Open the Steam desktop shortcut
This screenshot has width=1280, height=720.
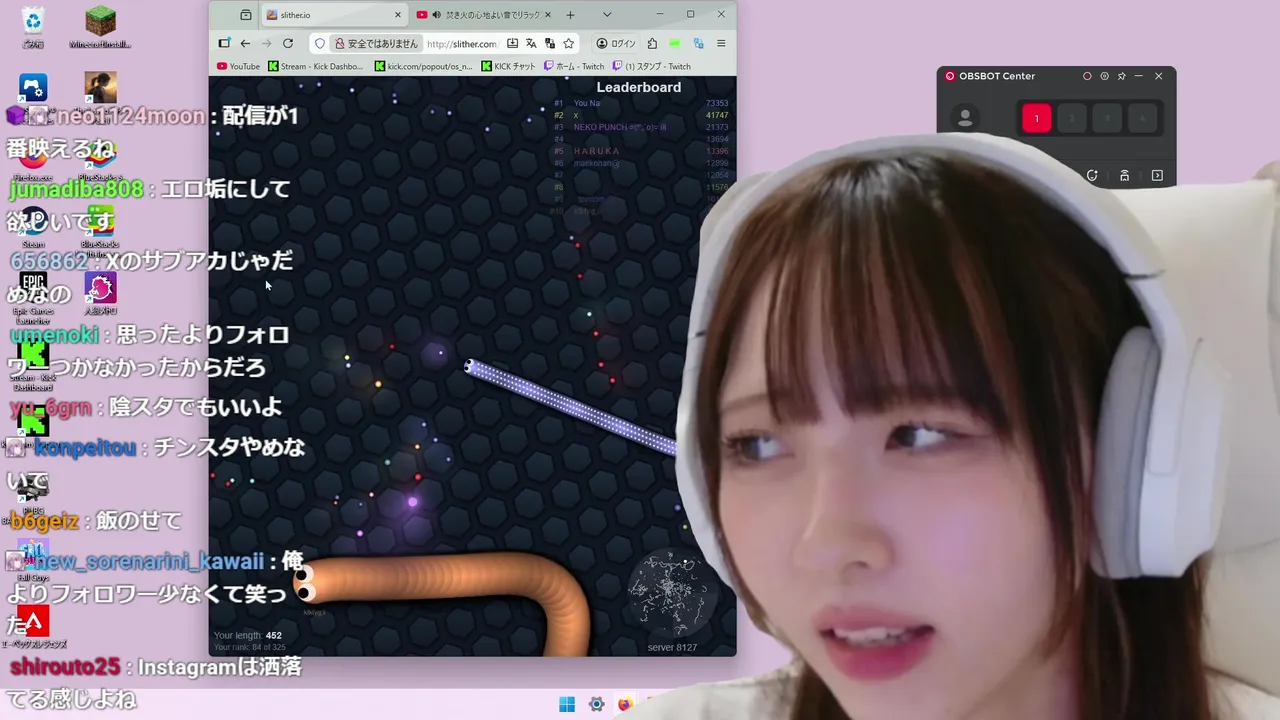33,226
